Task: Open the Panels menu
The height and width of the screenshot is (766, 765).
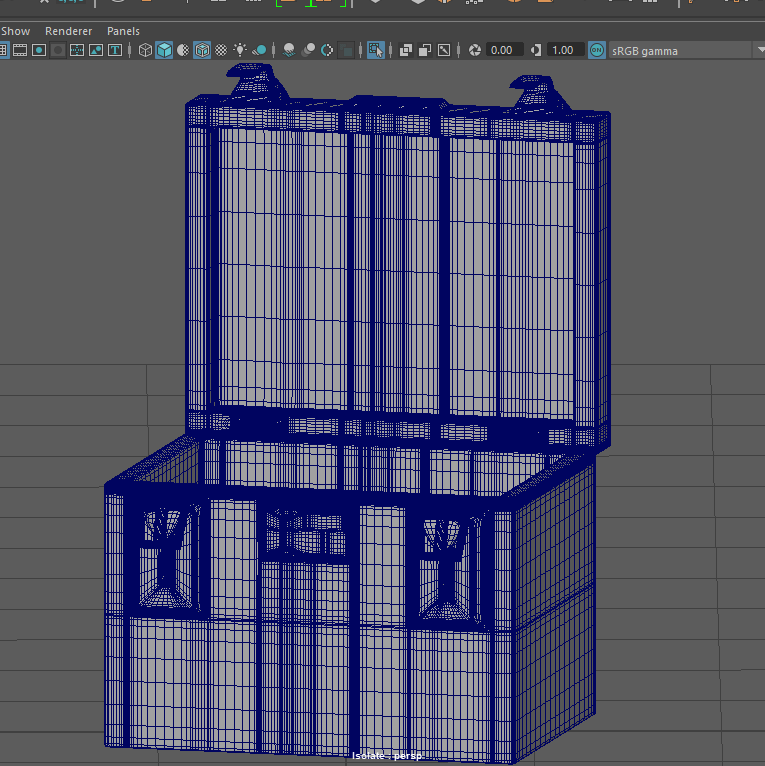Action: [x=123, y=31]
